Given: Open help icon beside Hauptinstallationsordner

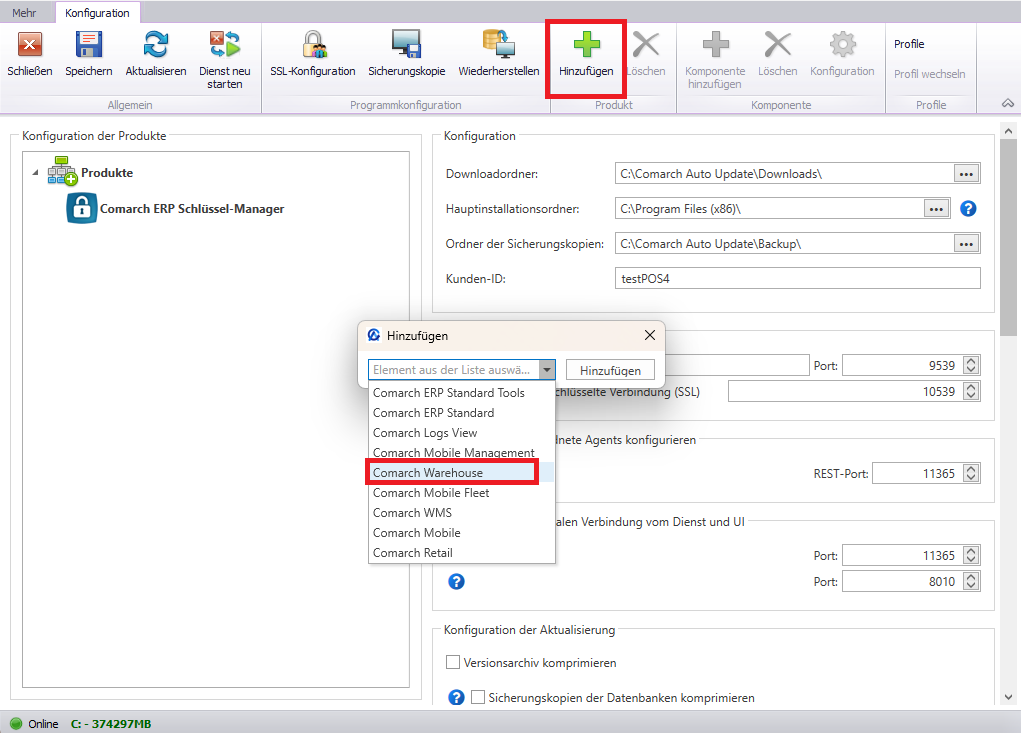Looking at the screenshot, I should [968, 208].
